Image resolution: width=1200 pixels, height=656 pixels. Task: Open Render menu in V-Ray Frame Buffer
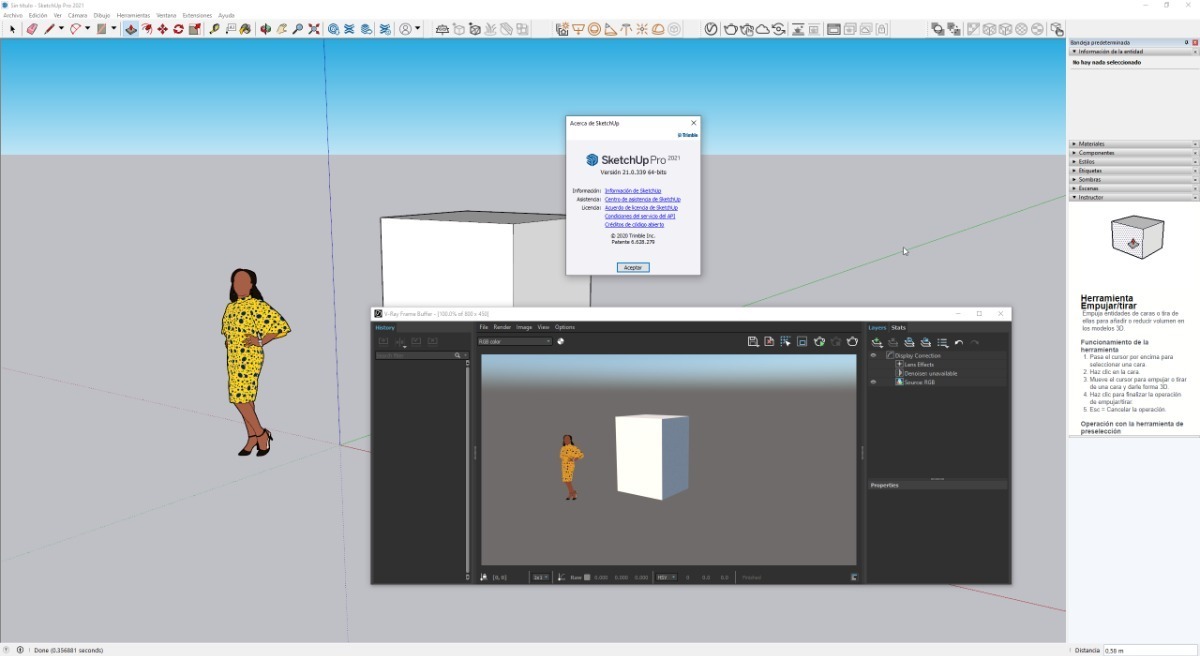pyautogui.click(x=502, y=327)
